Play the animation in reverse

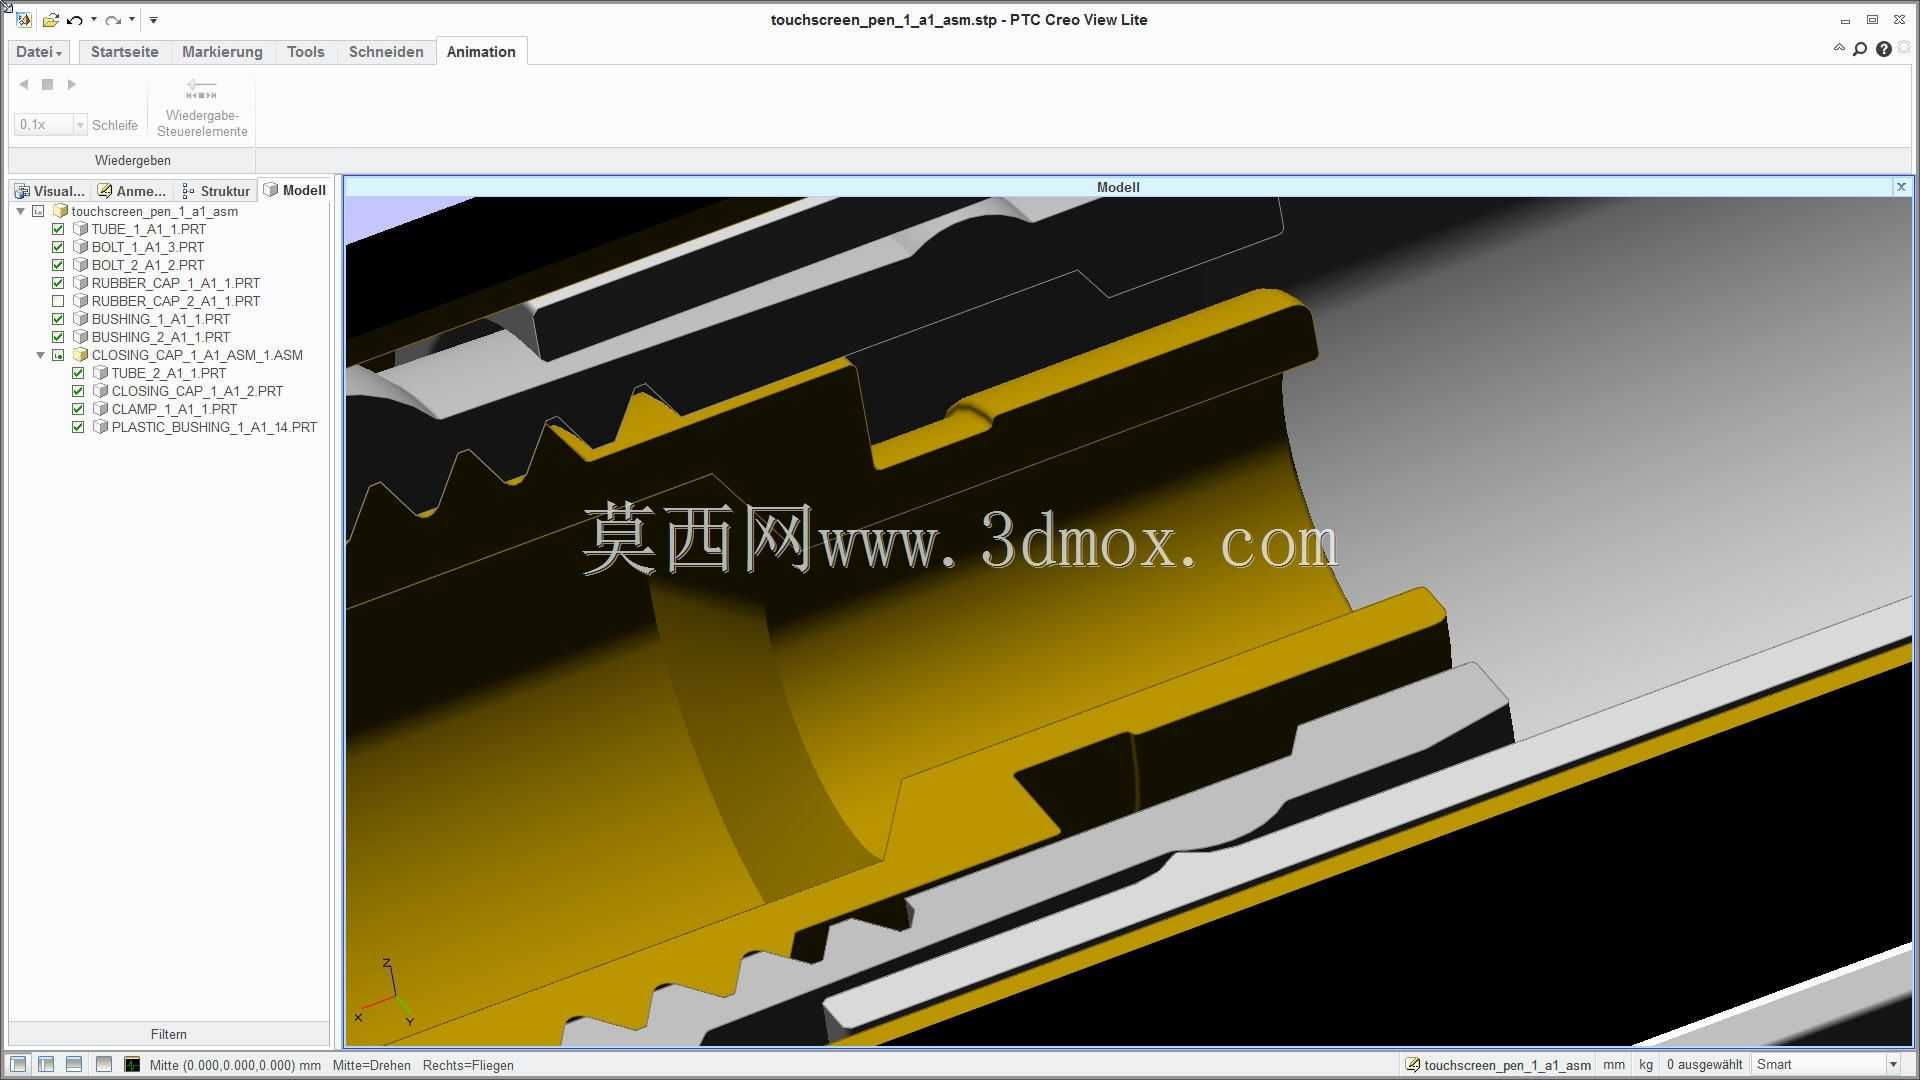[24, 85]
